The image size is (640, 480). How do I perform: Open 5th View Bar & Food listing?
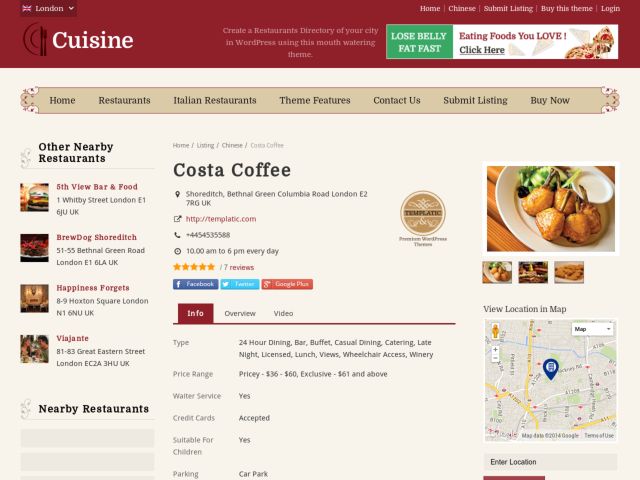97,187
